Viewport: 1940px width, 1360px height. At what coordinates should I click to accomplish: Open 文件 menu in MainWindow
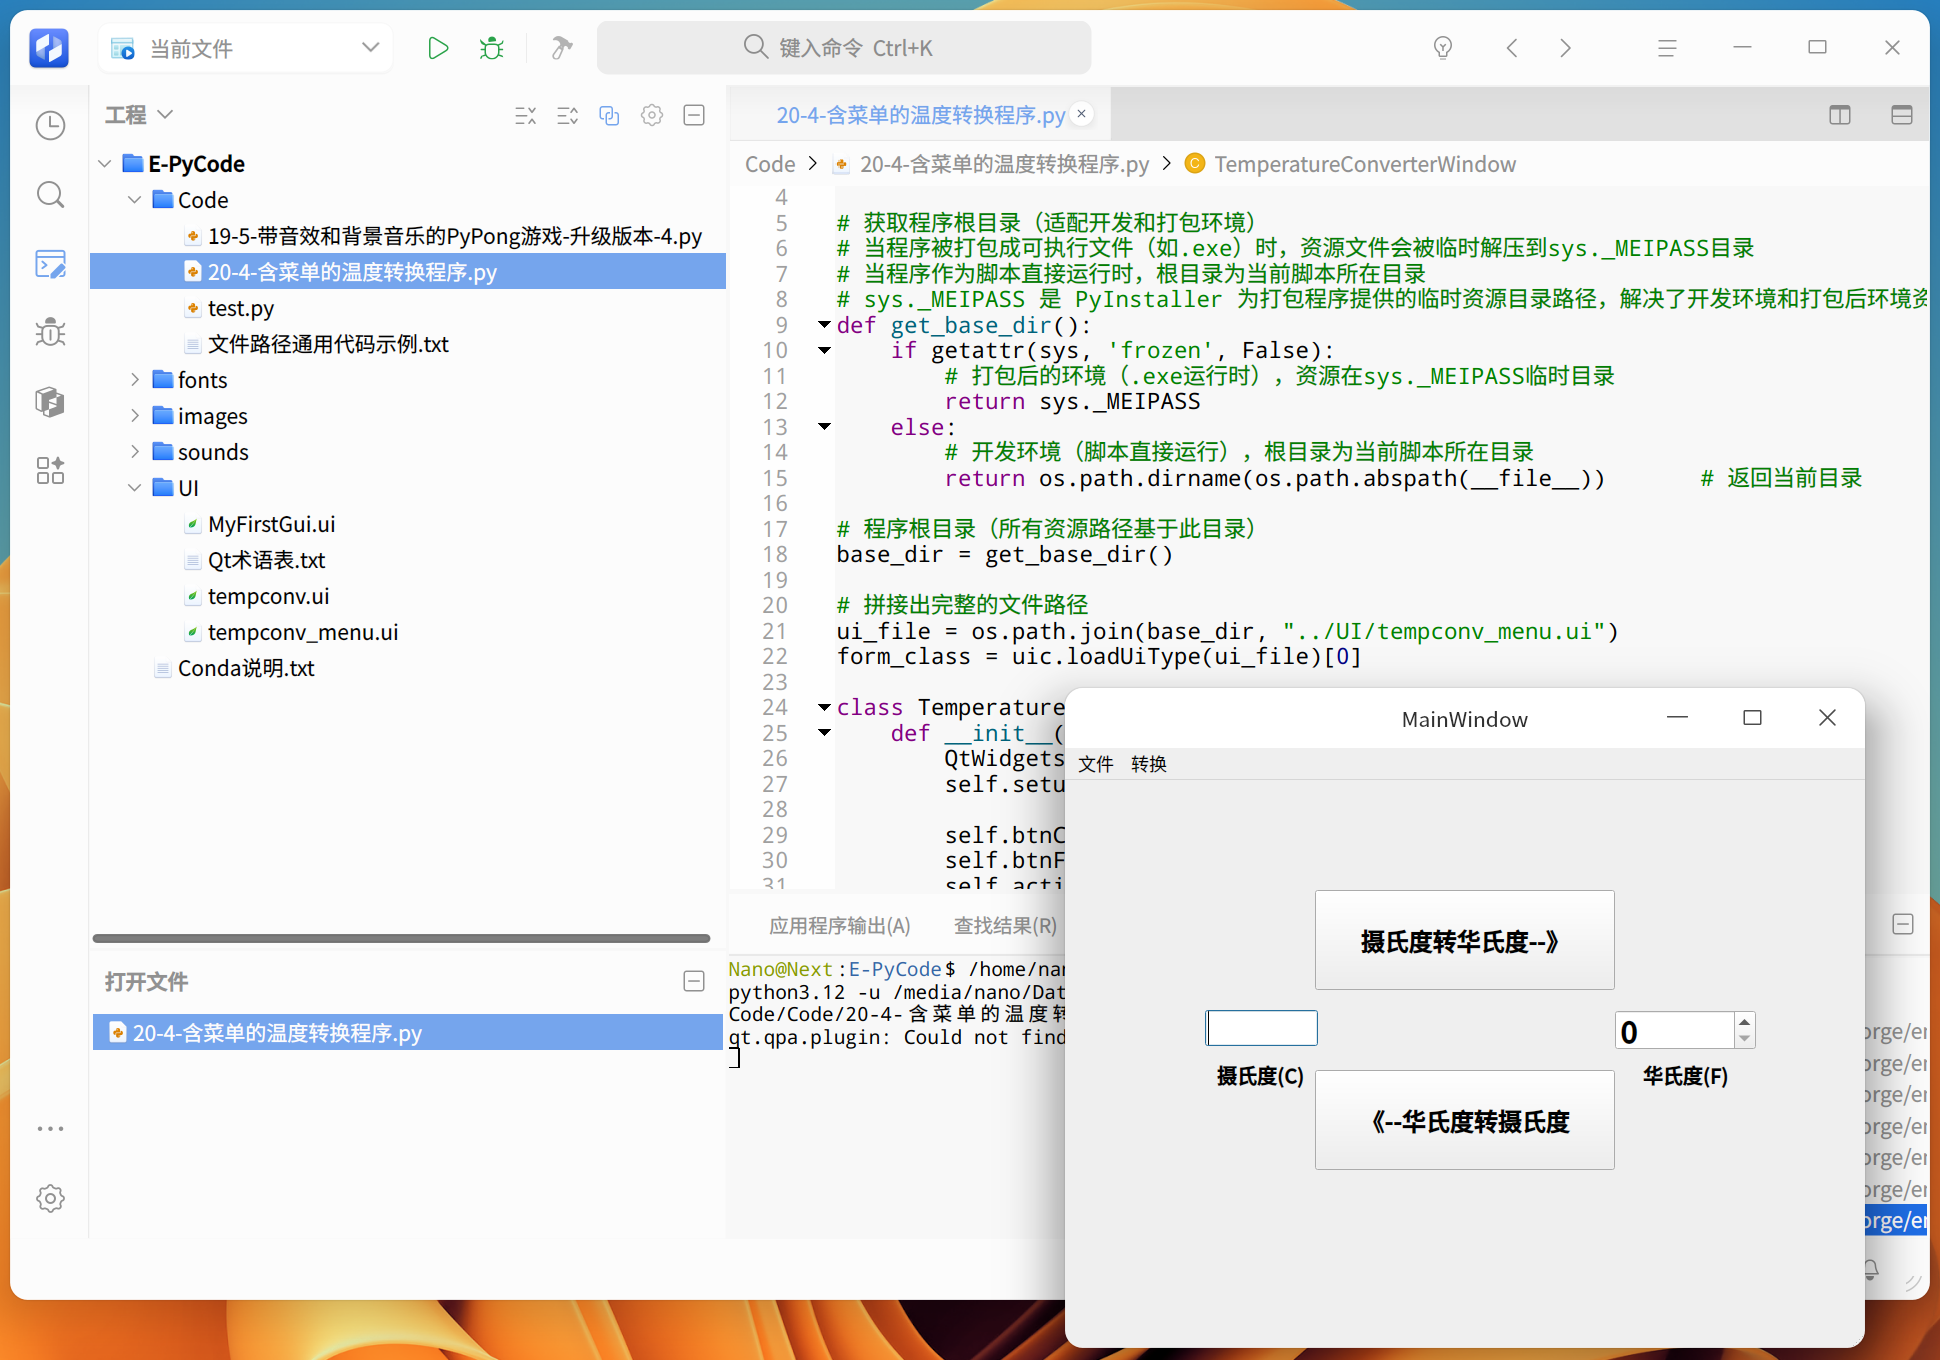click(x=1096, y=765)
